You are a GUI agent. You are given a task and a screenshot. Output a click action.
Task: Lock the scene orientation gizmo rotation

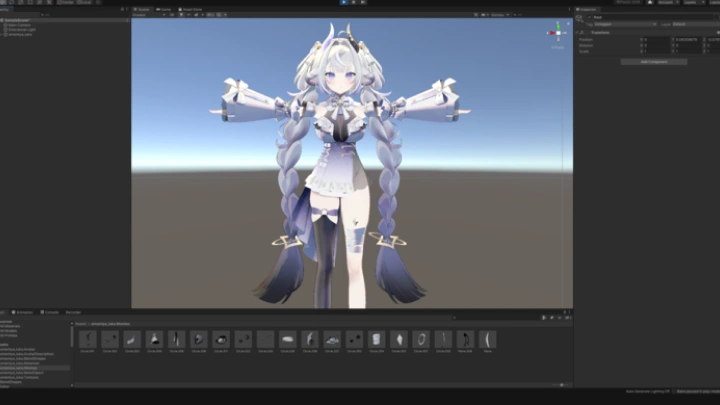point(568,23)
